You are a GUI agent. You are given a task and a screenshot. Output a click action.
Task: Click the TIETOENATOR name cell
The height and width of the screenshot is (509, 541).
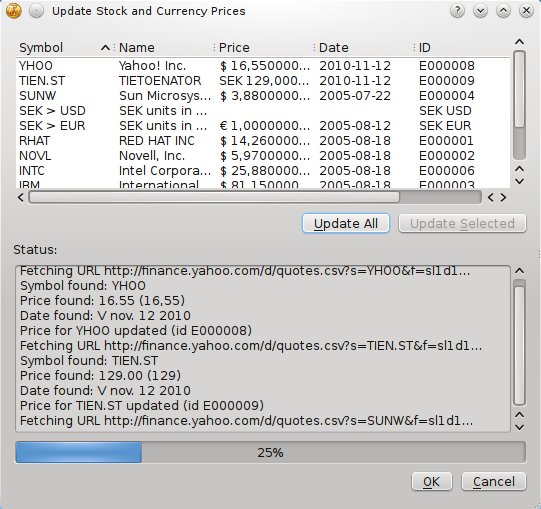[x=160, y=81]
